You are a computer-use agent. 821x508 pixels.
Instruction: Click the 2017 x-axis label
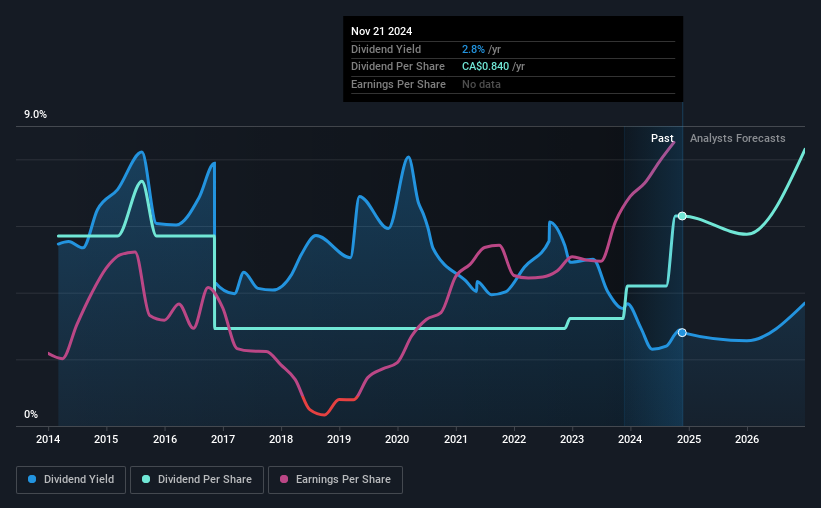223,439
